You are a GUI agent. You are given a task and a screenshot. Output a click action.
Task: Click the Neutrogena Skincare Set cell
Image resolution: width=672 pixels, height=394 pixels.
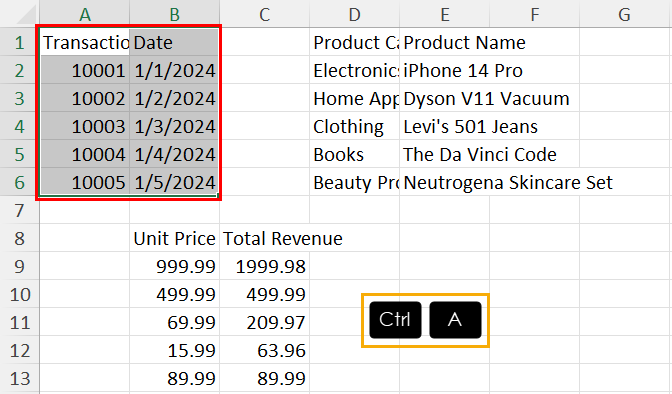click(444, 182)
